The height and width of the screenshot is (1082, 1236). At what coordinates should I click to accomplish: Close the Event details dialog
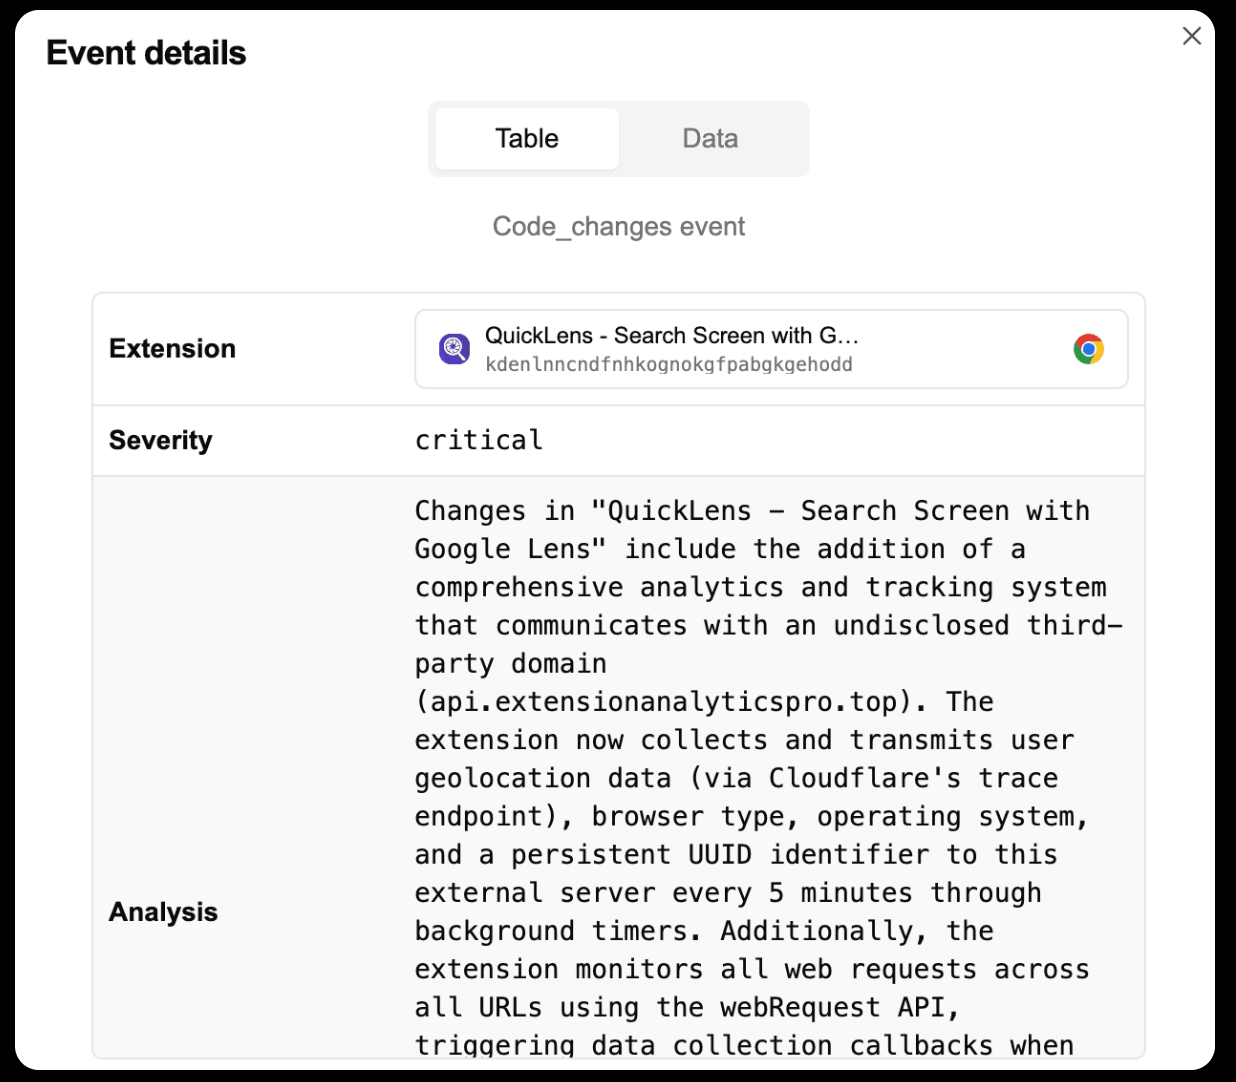[1191, 36]
